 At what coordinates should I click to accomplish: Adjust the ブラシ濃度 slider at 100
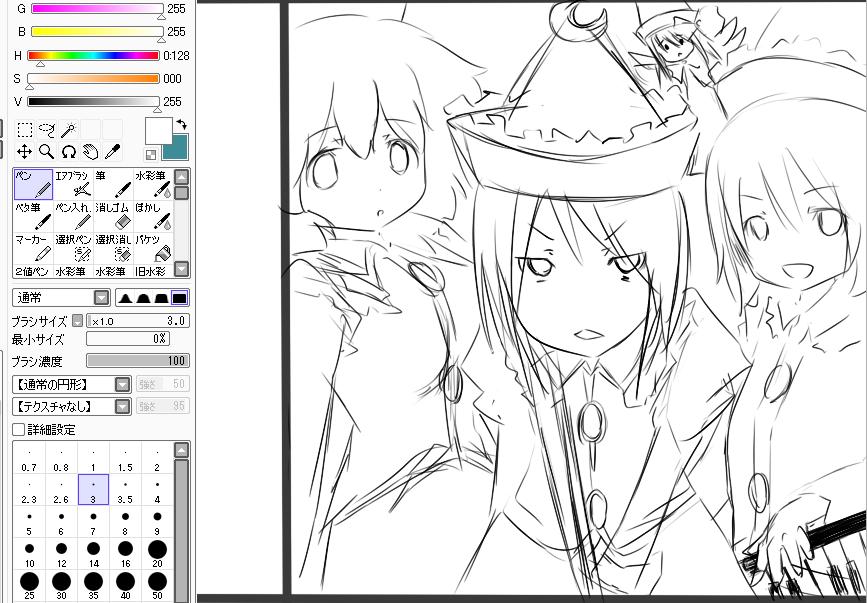coord(138,361)
